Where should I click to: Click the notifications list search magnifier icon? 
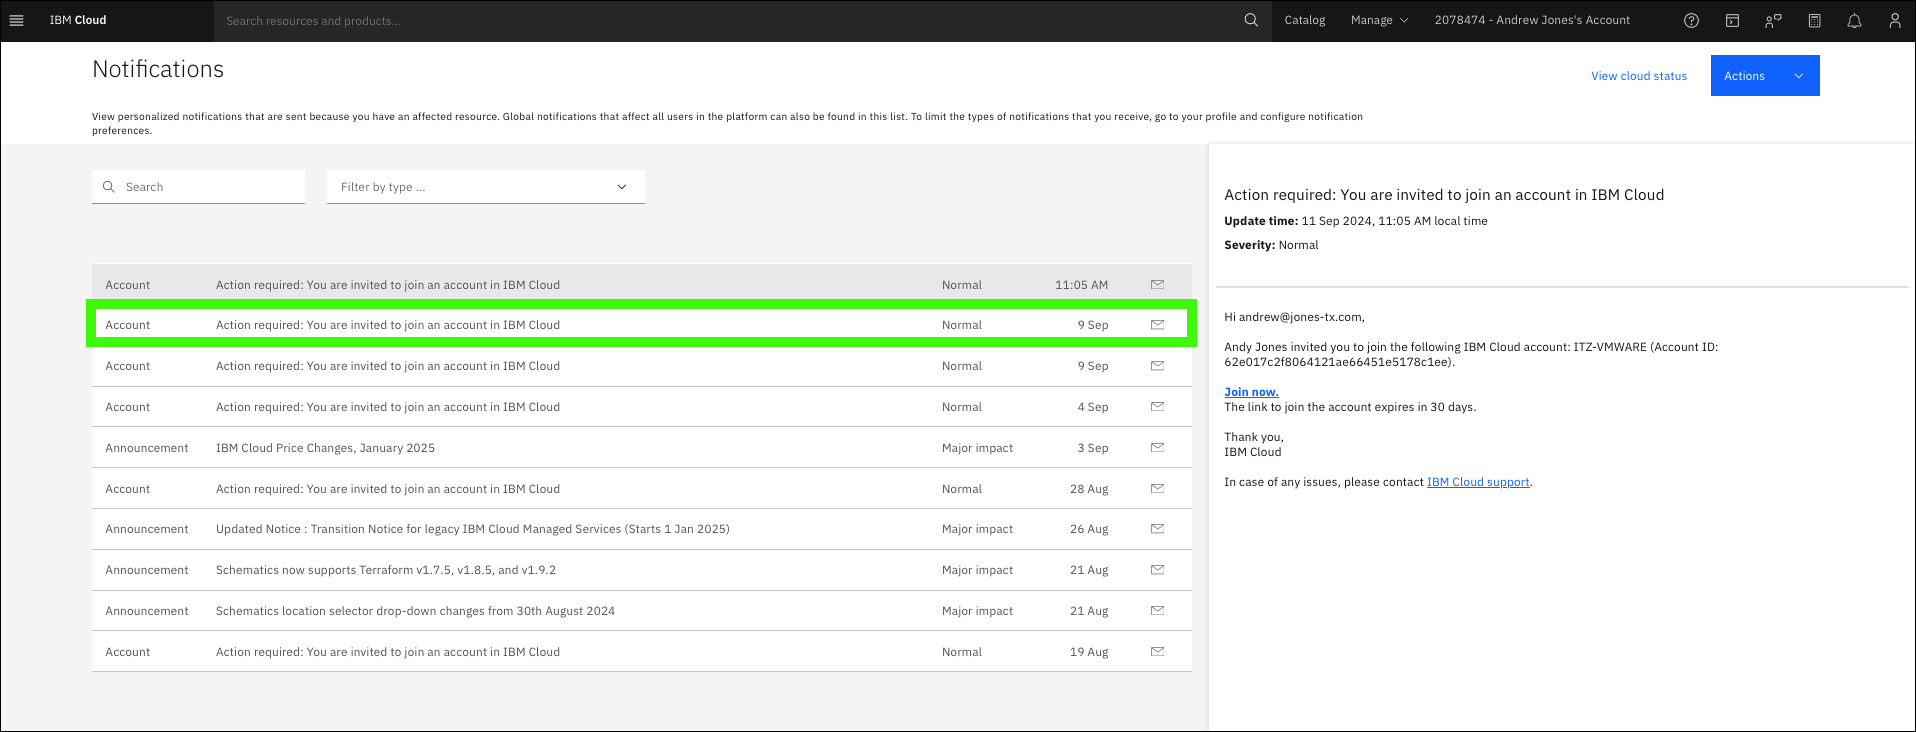coord(109,187)
